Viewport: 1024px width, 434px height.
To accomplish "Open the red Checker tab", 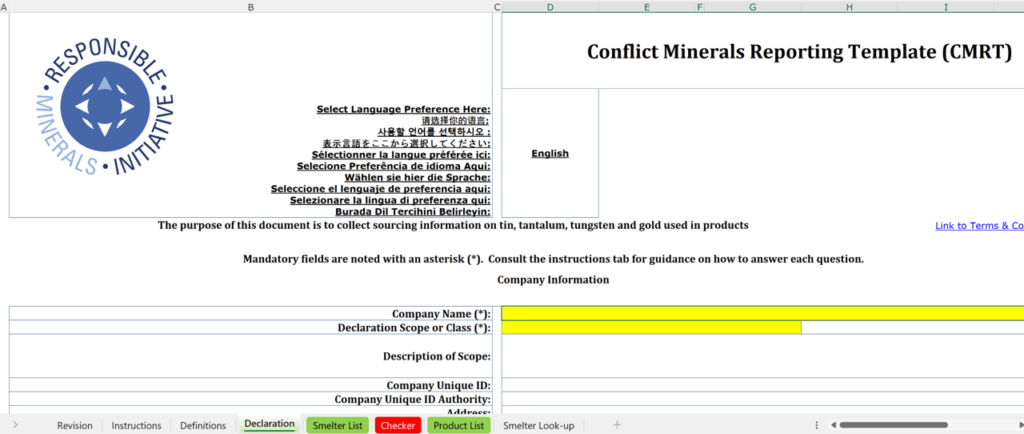I will (x=398, y=426).
